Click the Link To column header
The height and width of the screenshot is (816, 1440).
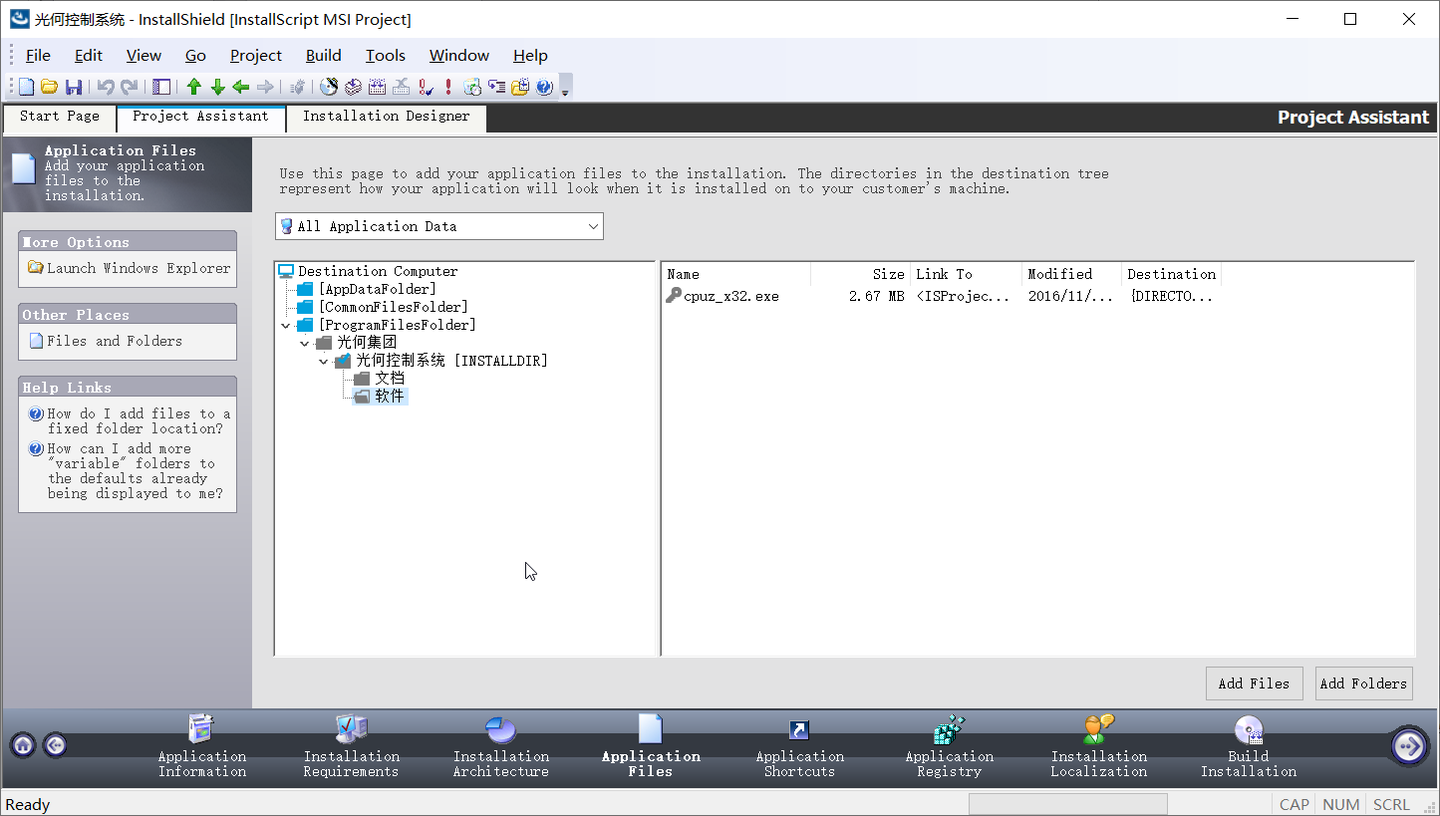(x=966, y=274)
